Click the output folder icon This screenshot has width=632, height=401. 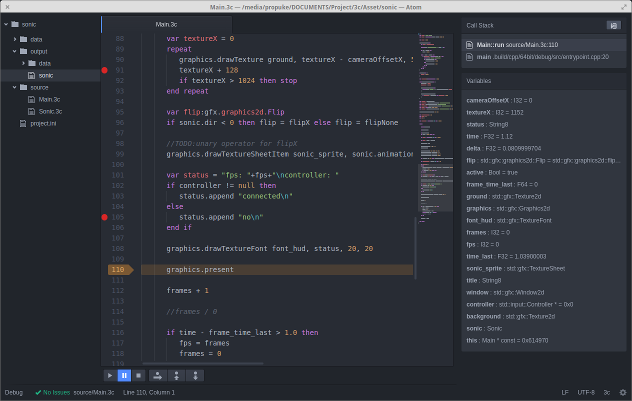pyautogui.click(x=24, y=52)
